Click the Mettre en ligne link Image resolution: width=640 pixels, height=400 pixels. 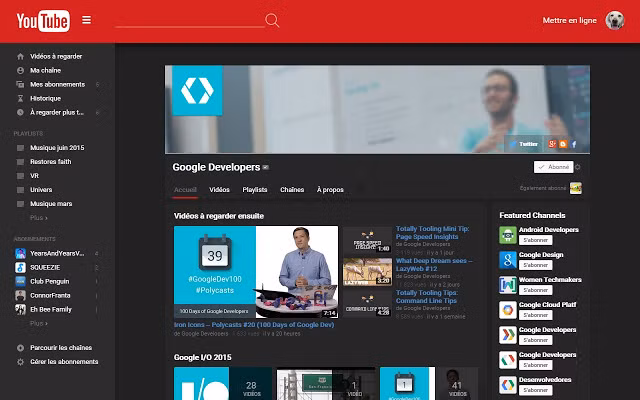click(569, 20)
